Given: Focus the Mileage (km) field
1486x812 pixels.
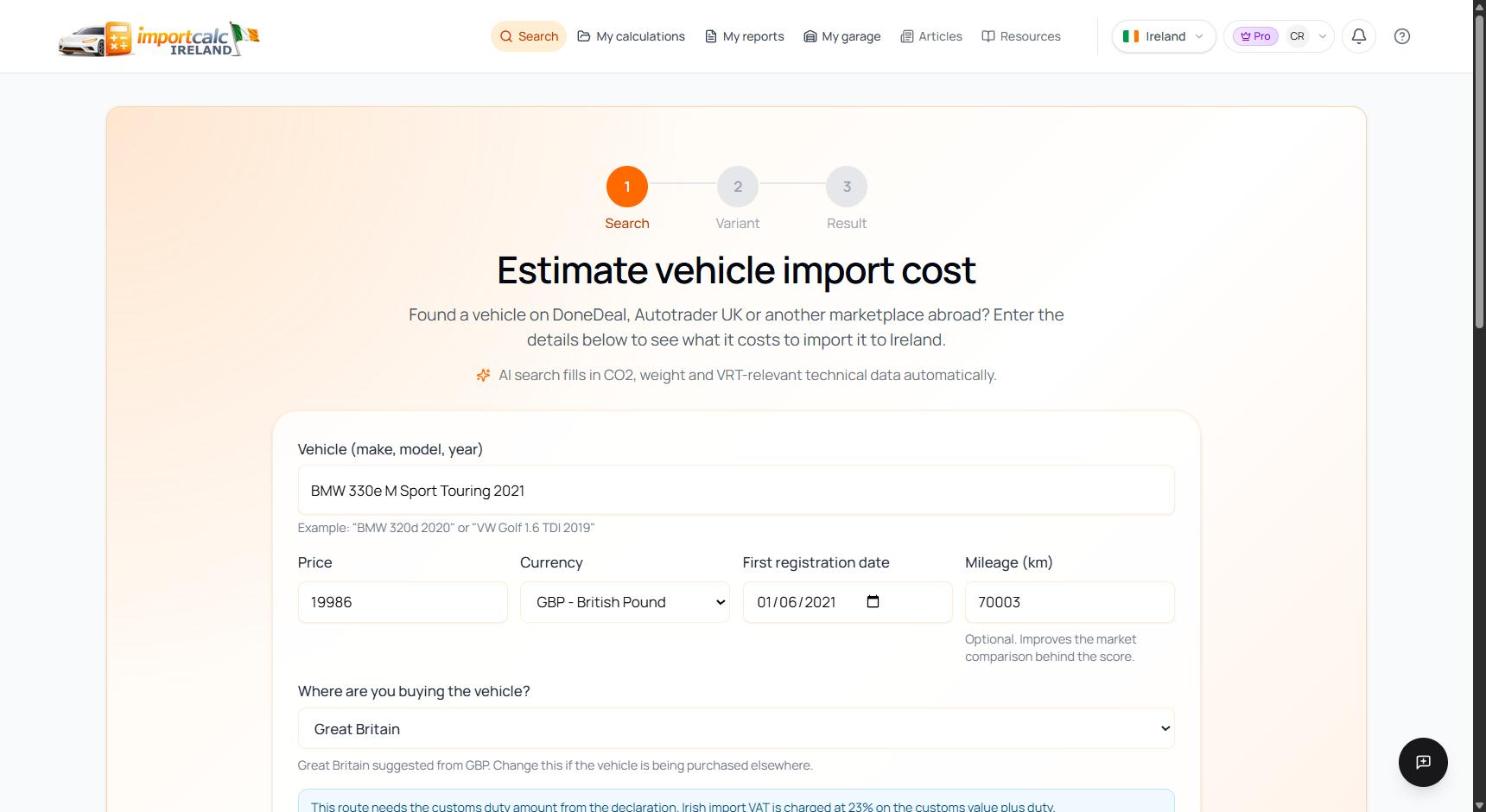Looking at the screenshot, I should (1069, 602).
